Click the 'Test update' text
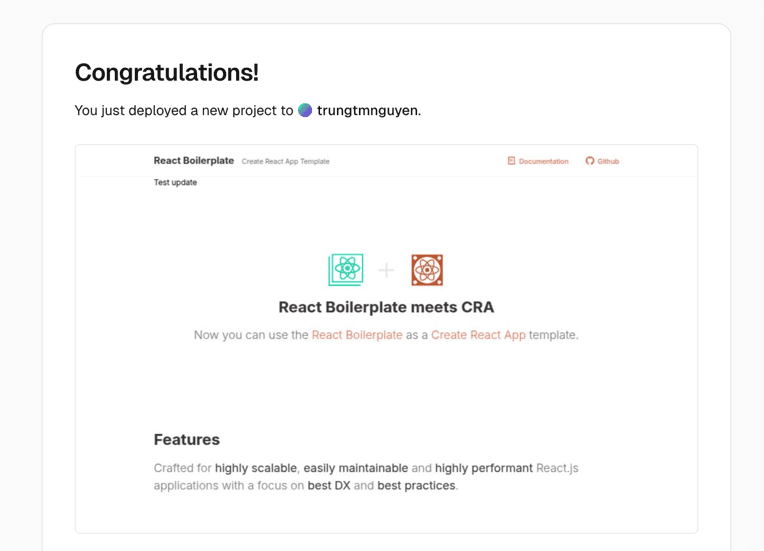 click(x=175, y=182)
